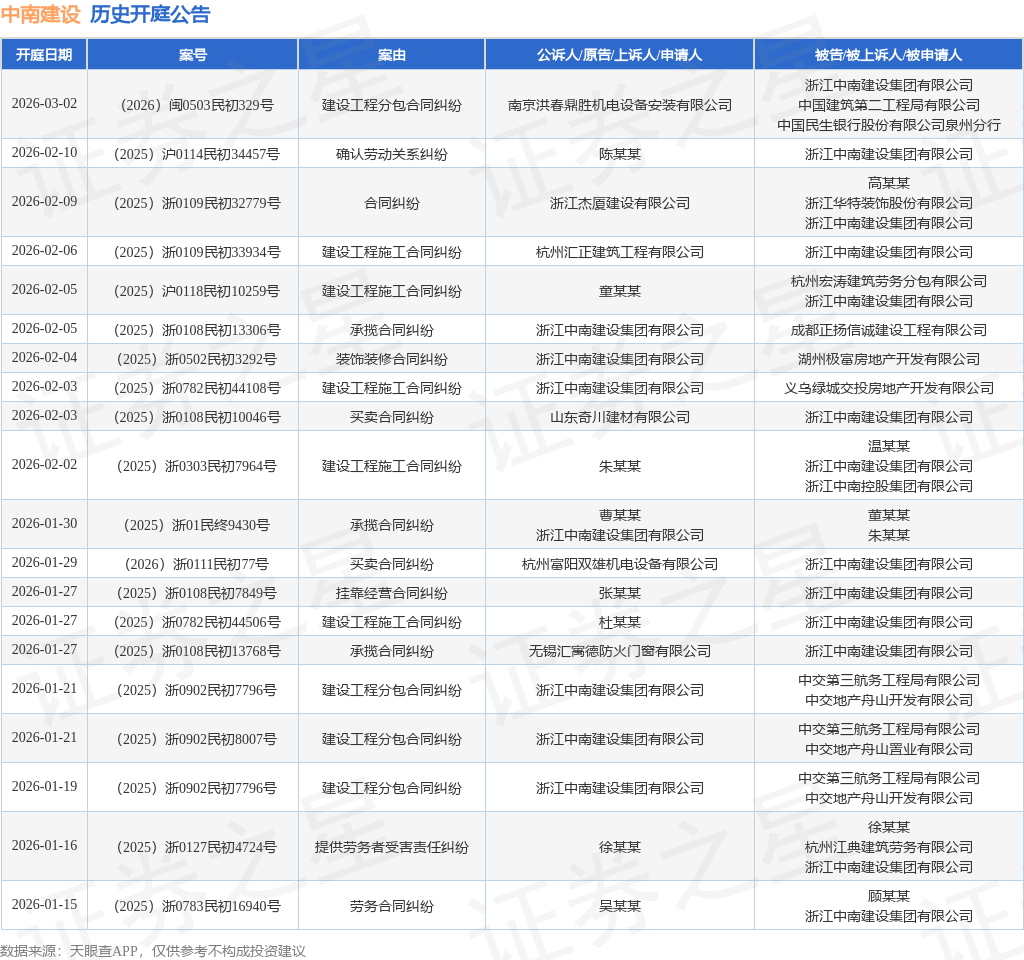The height and width of the screenshot is (960, 1024).
Task: Click case number (2025)浙0109民初33934号
Action: click(197, 252)
